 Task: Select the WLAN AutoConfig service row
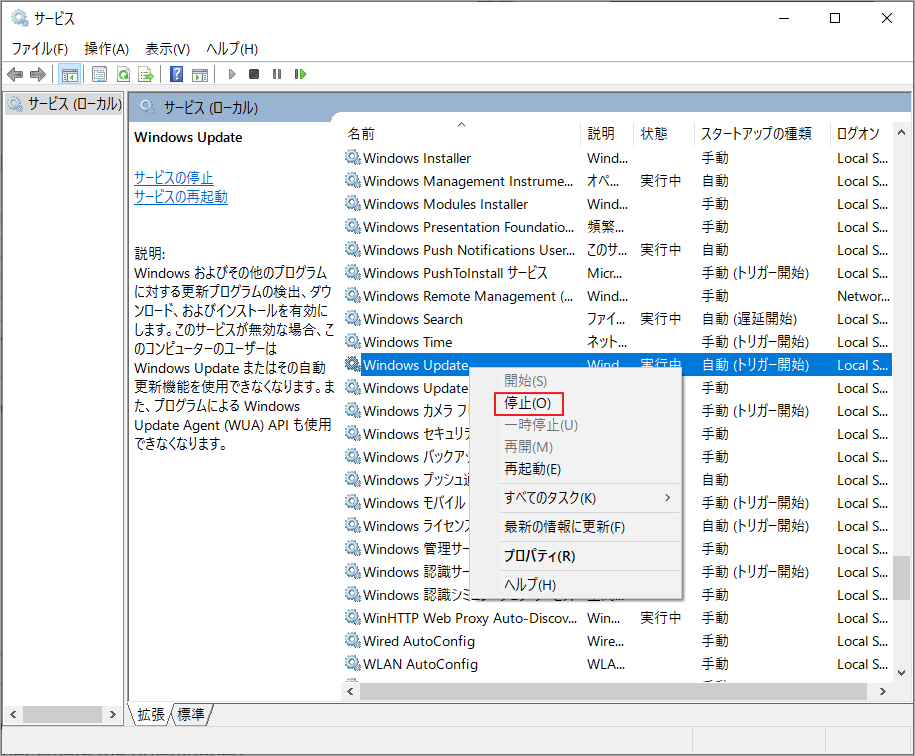617,664
